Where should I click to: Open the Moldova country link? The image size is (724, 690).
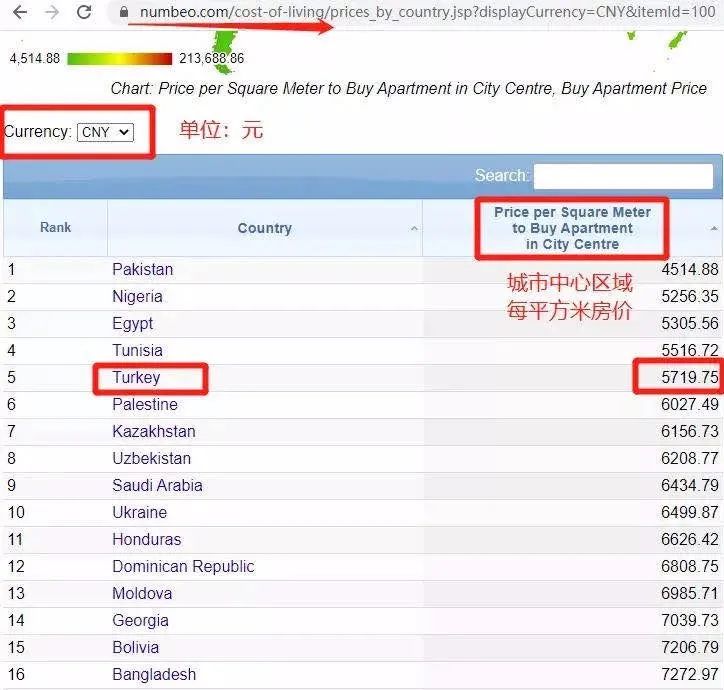142,593
